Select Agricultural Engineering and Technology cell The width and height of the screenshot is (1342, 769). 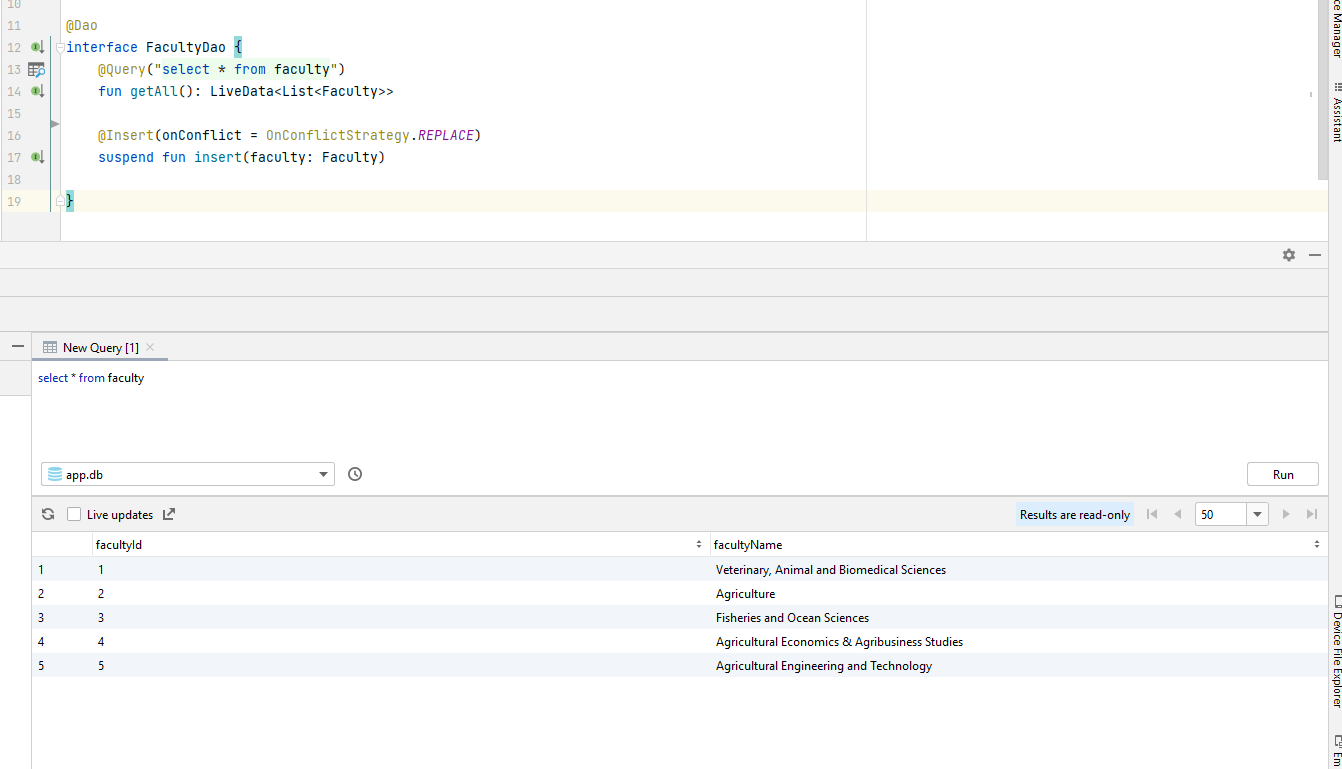[x=1018, y=666]
